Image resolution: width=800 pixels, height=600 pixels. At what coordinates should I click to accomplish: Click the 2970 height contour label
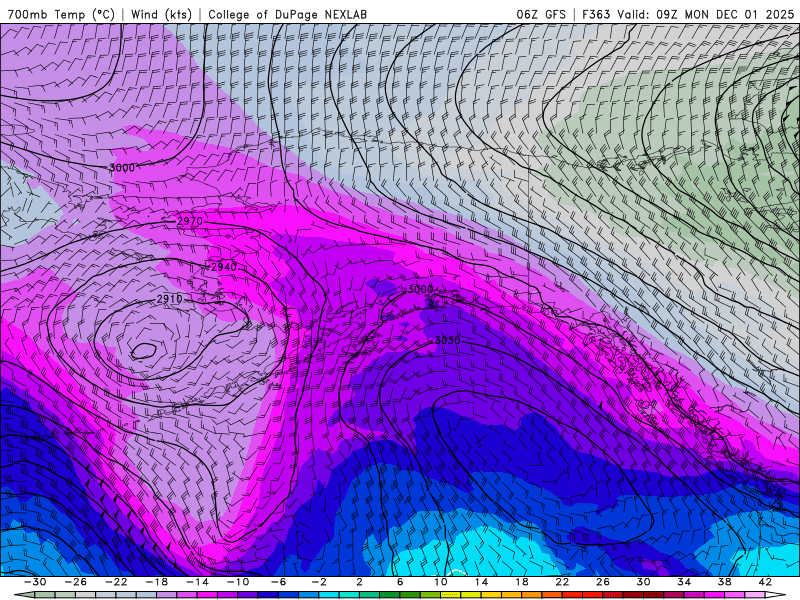(x=190, y=221)
